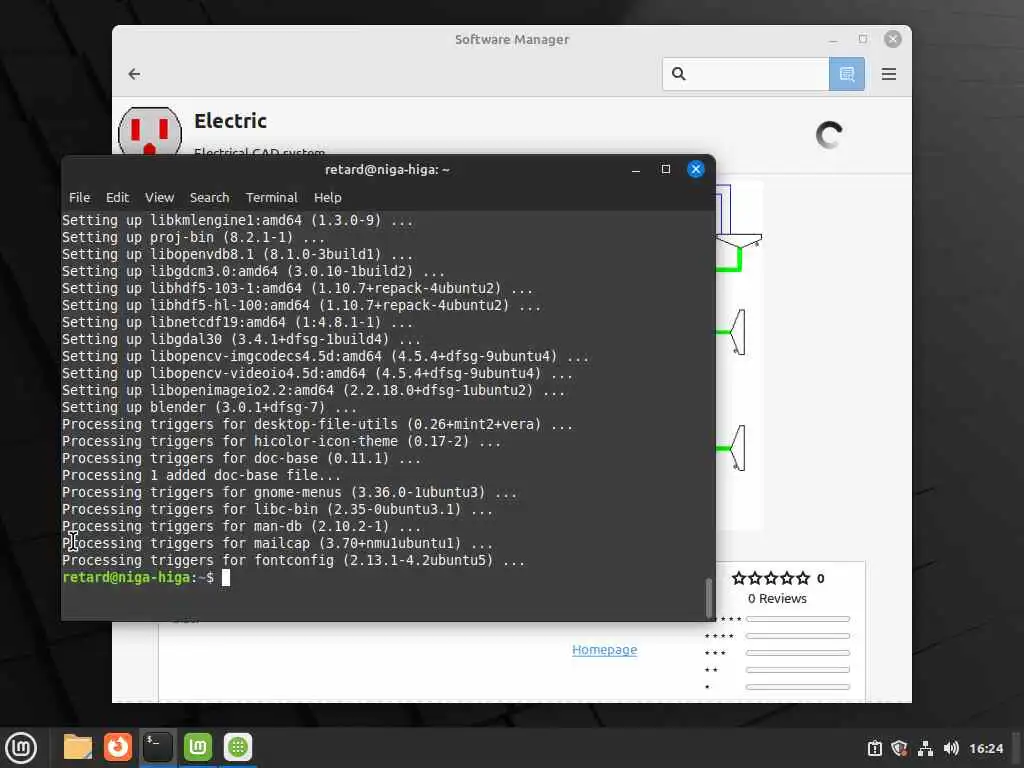
Task: Click the green grid app taskbar icon
Action: [x=238, y=747]
